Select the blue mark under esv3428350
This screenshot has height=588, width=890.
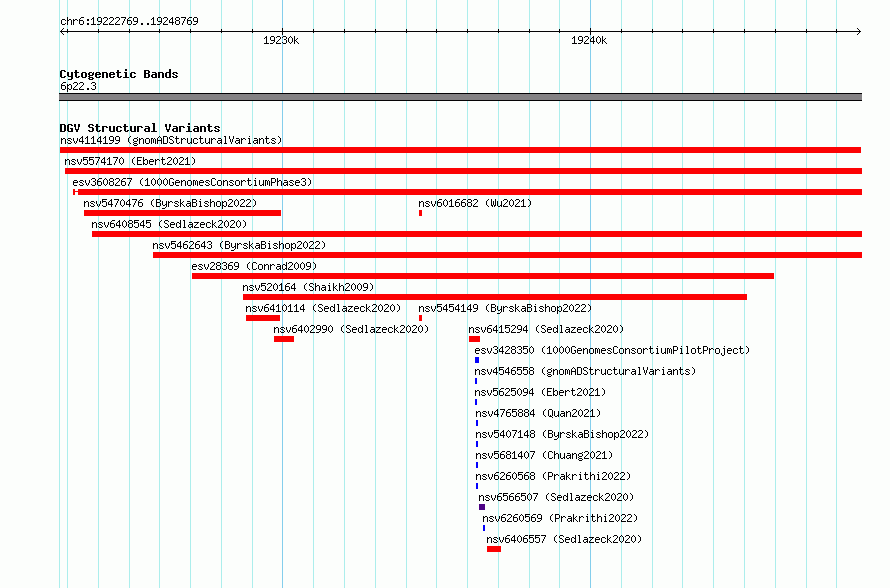[x=477, y=360]
